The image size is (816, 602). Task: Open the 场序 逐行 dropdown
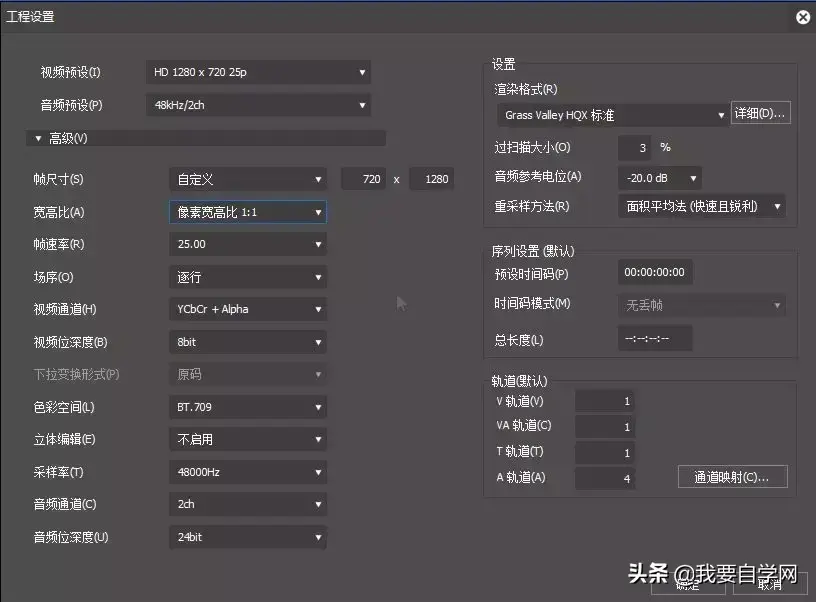click(248, 277)
